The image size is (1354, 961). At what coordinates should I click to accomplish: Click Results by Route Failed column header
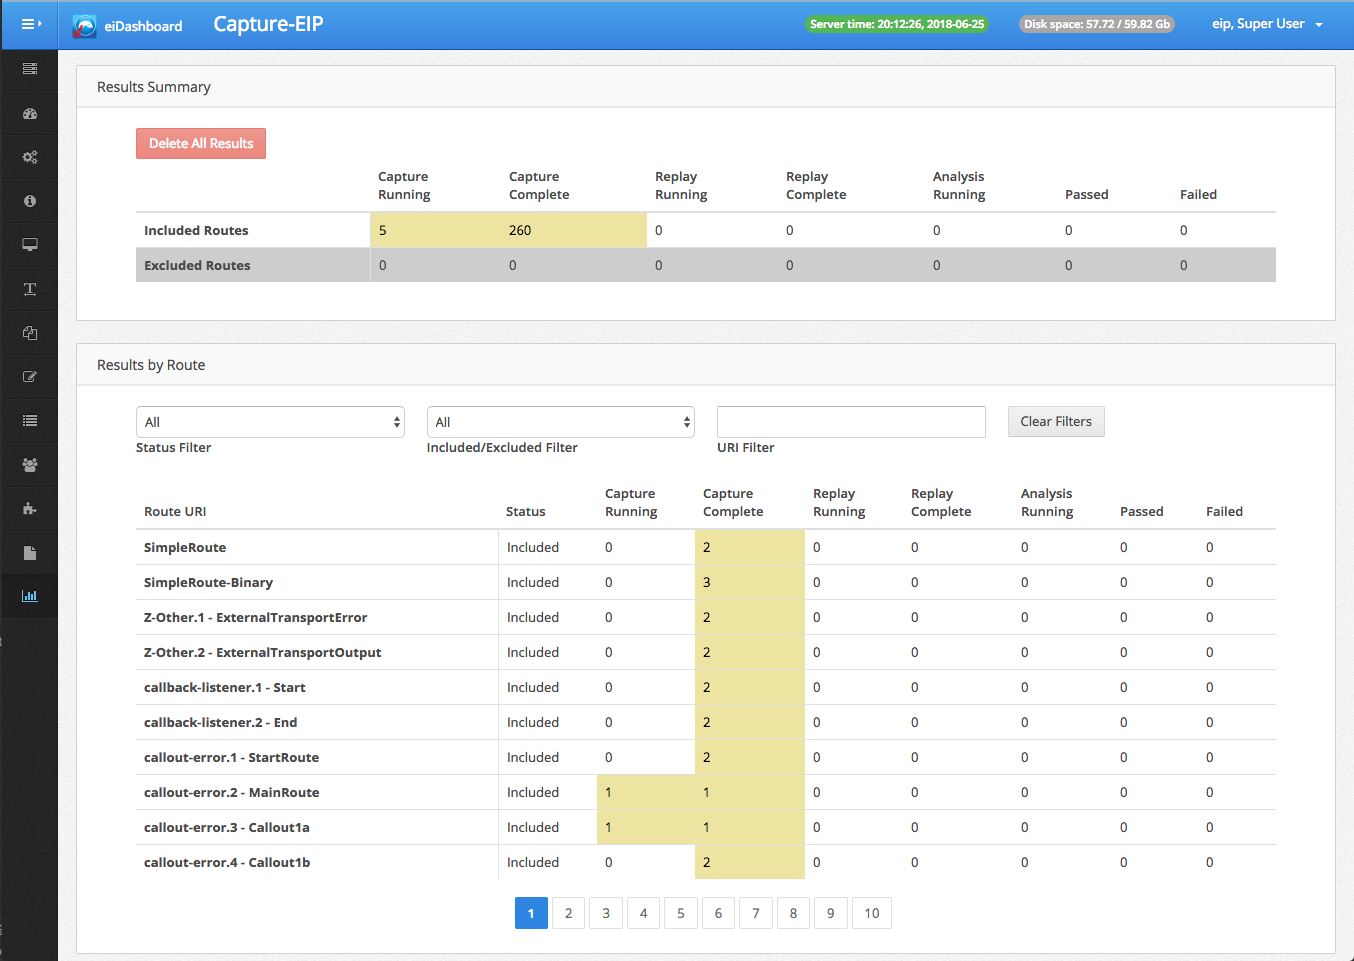click(x=1224, y=511)
